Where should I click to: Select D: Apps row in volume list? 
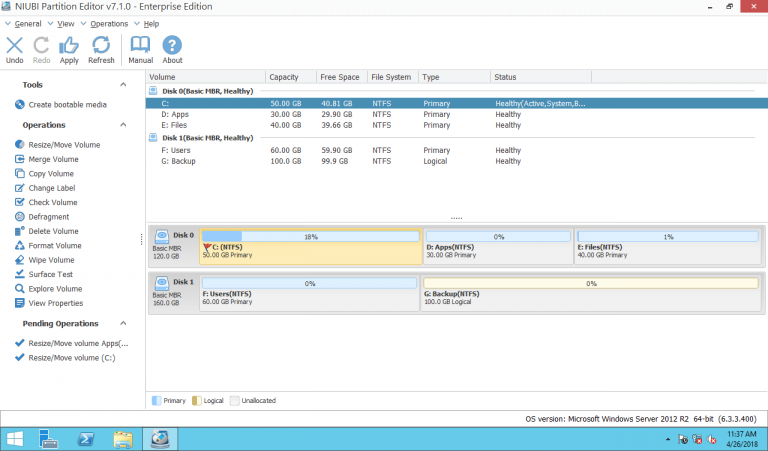click(x=456, y=114)
